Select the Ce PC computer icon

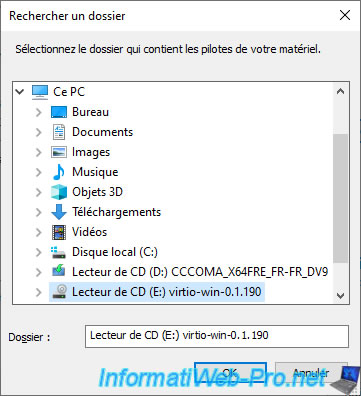[40, 92]
